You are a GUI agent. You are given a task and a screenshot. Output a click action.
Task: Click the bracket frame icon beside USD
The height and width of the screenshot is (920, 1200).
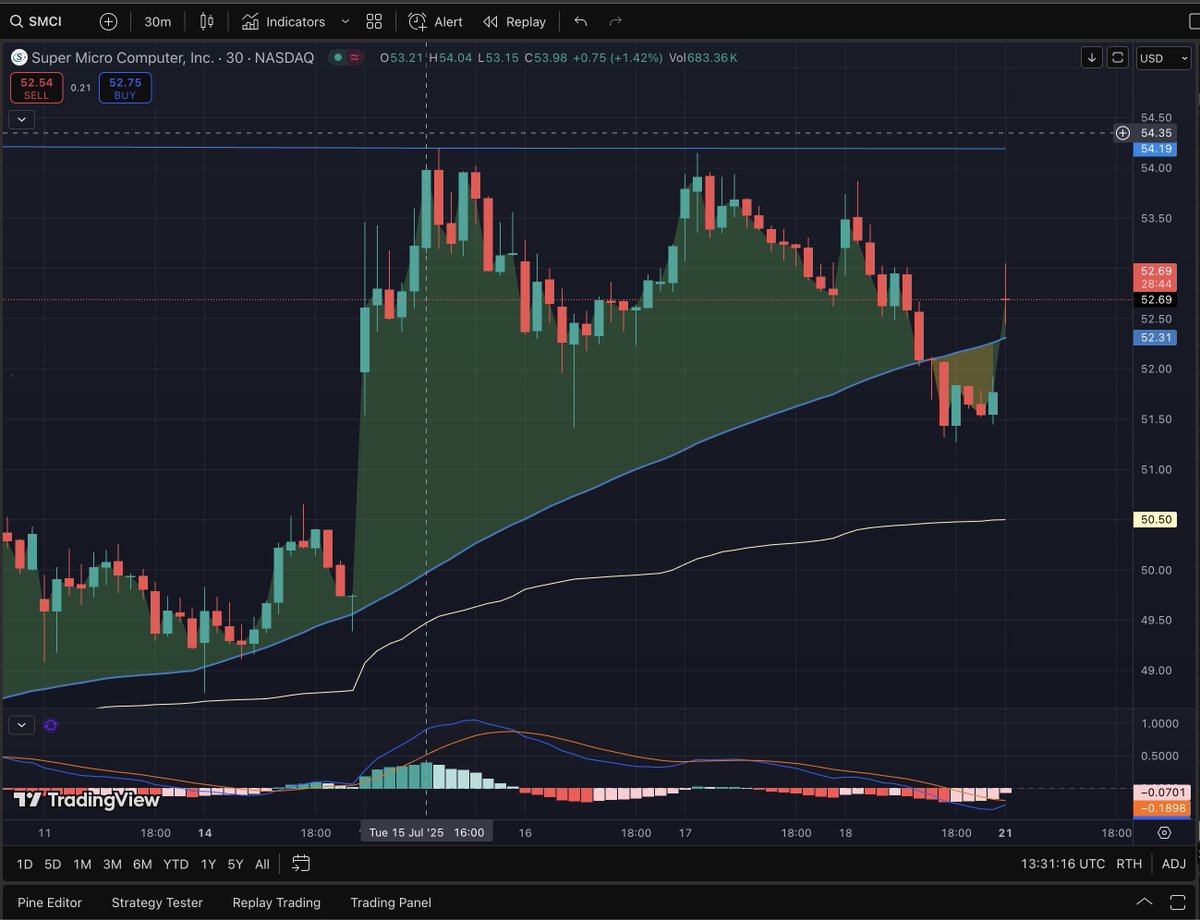click(x=1118, y=58)
